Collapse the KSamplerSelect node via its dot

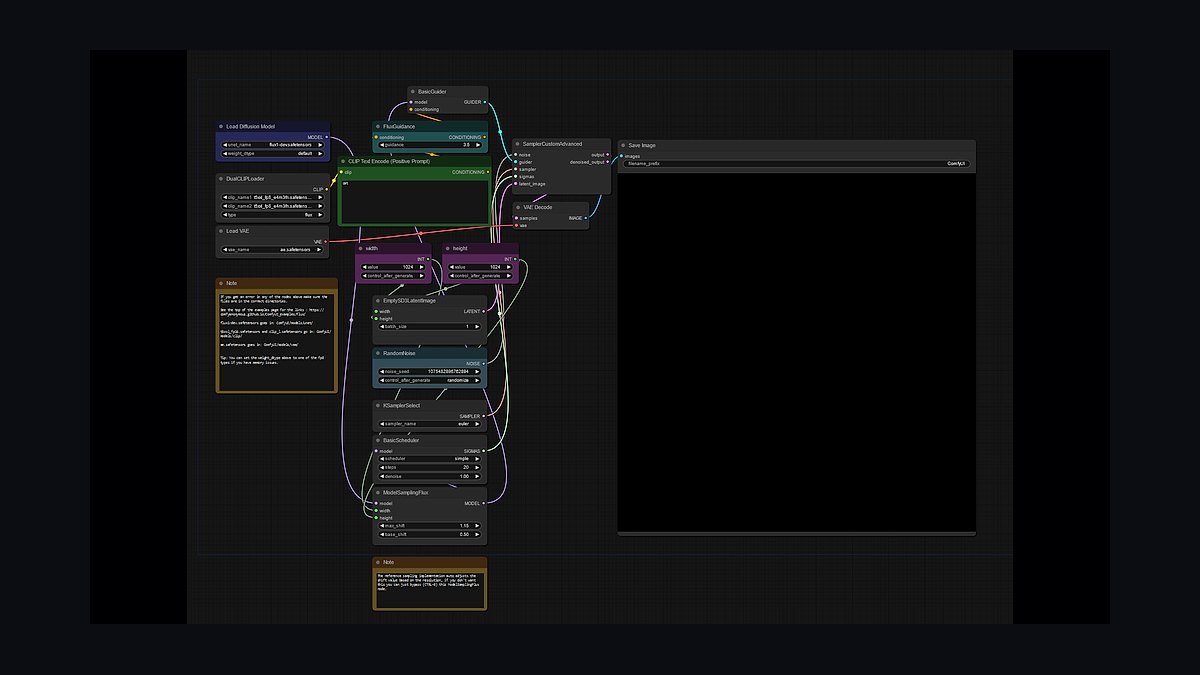pyautogui.click(x=378, y=405)
